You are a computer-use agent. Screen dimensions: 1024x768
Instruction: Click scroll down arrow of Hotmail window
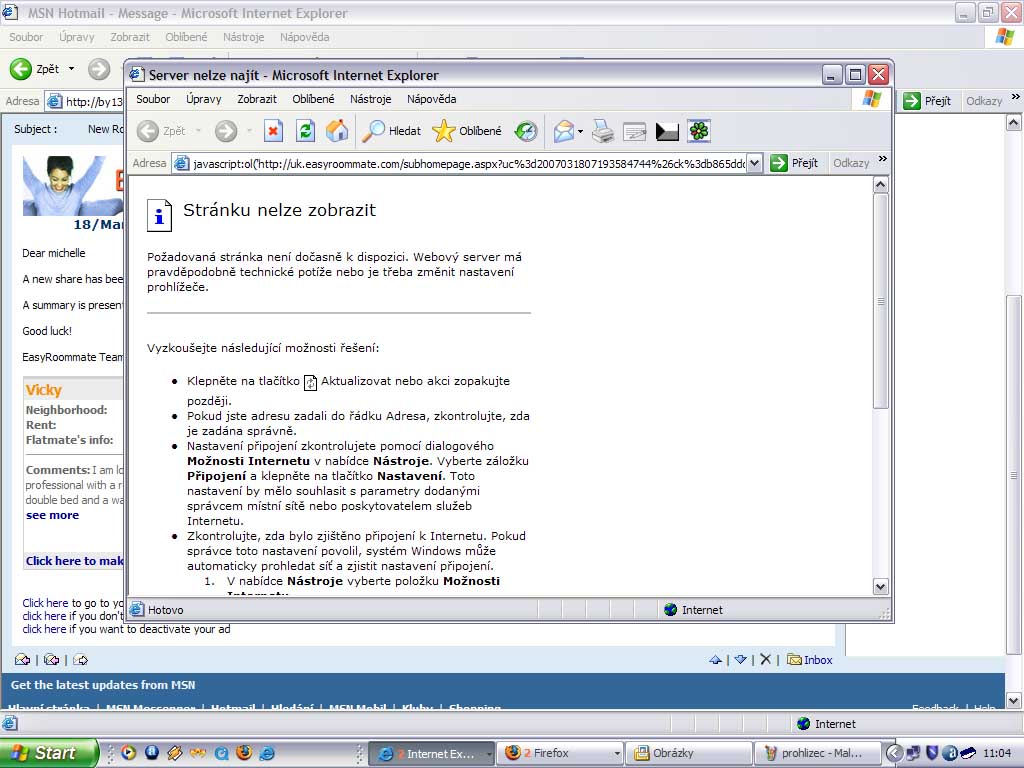point(1014,701)
